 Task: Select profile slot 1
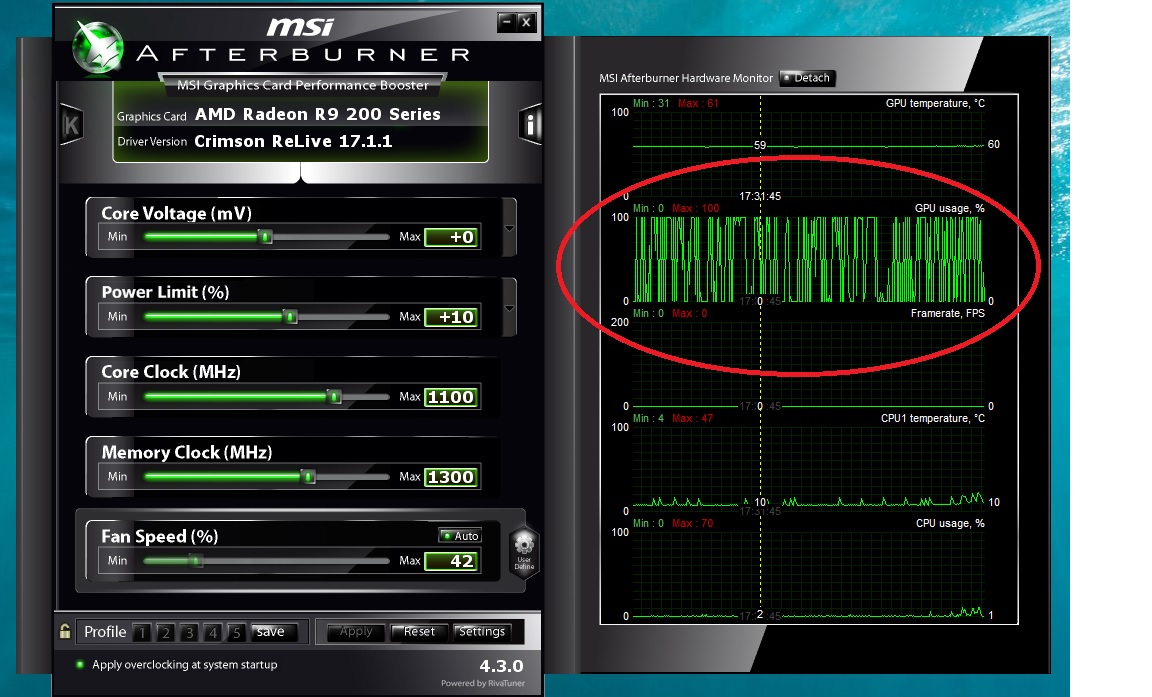[x=143, y=632]
